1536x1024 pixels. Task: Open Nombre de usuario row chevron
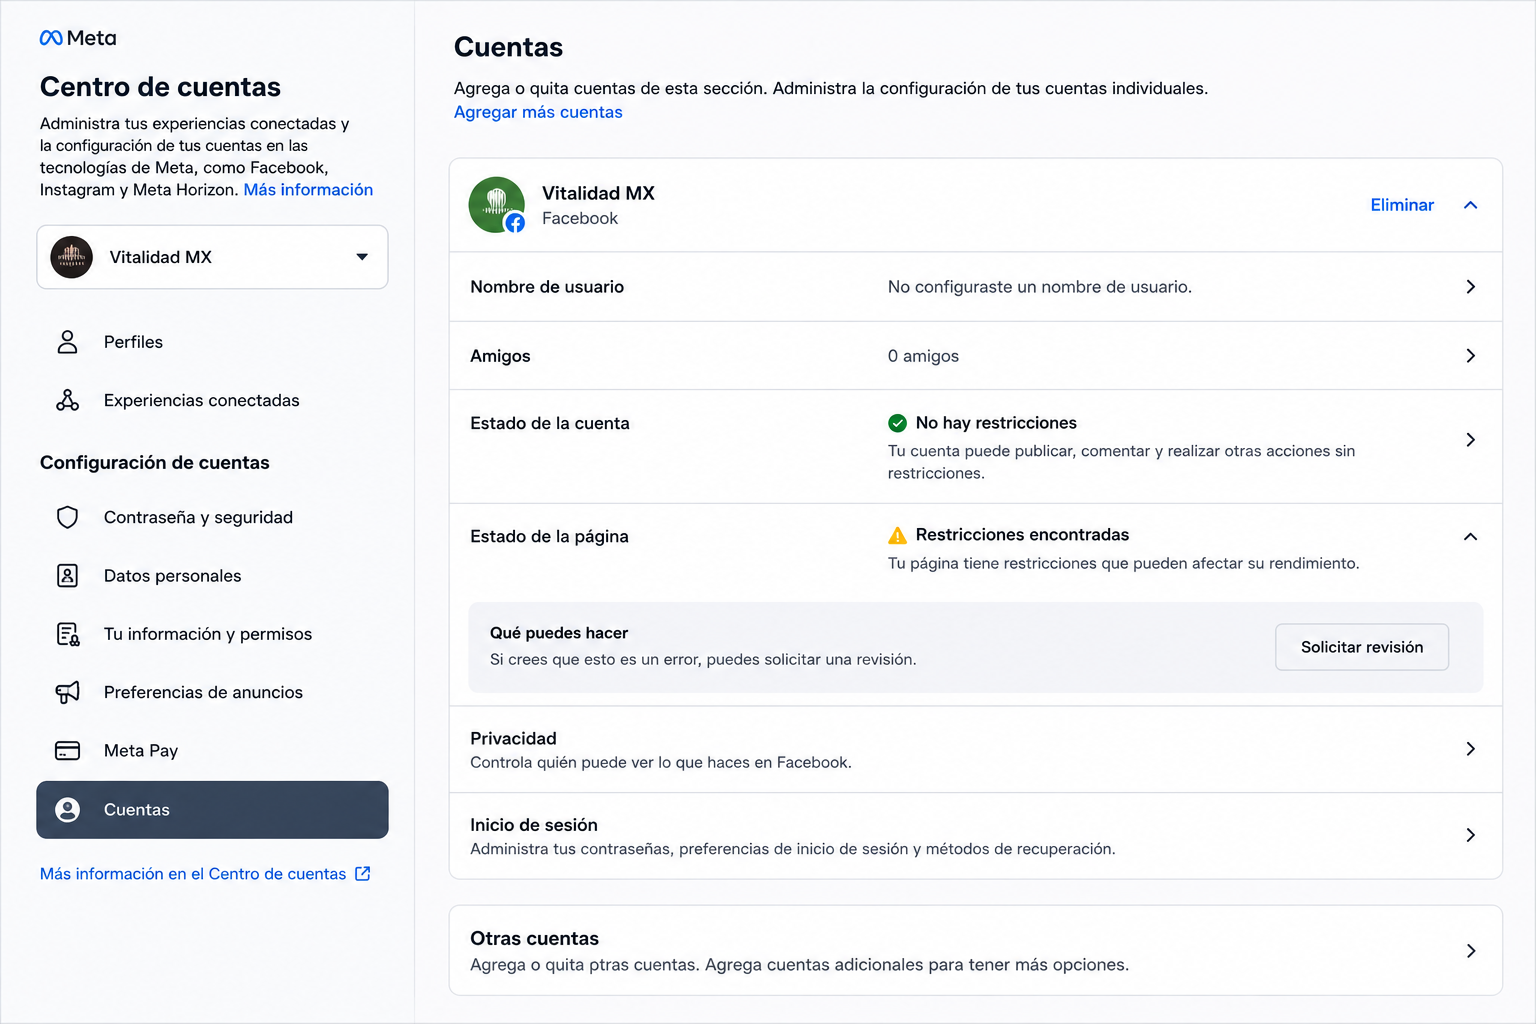click(1470, 287)
